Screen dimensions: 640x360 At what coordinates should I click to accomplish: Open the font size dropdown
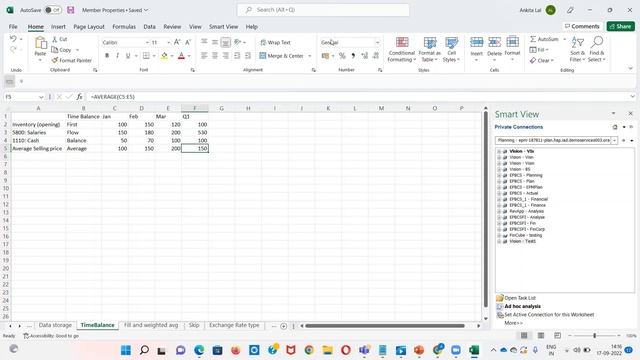(x=168, y=42)
